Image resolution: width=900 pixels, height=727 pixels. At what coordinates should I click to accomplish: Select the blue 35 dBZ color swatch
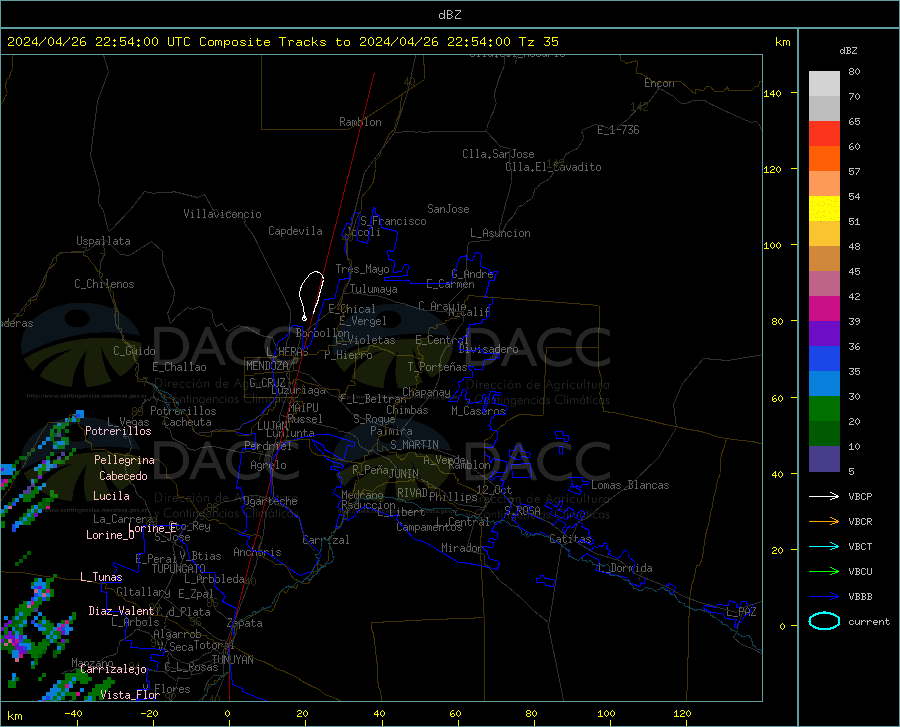(x=824, y=359)
